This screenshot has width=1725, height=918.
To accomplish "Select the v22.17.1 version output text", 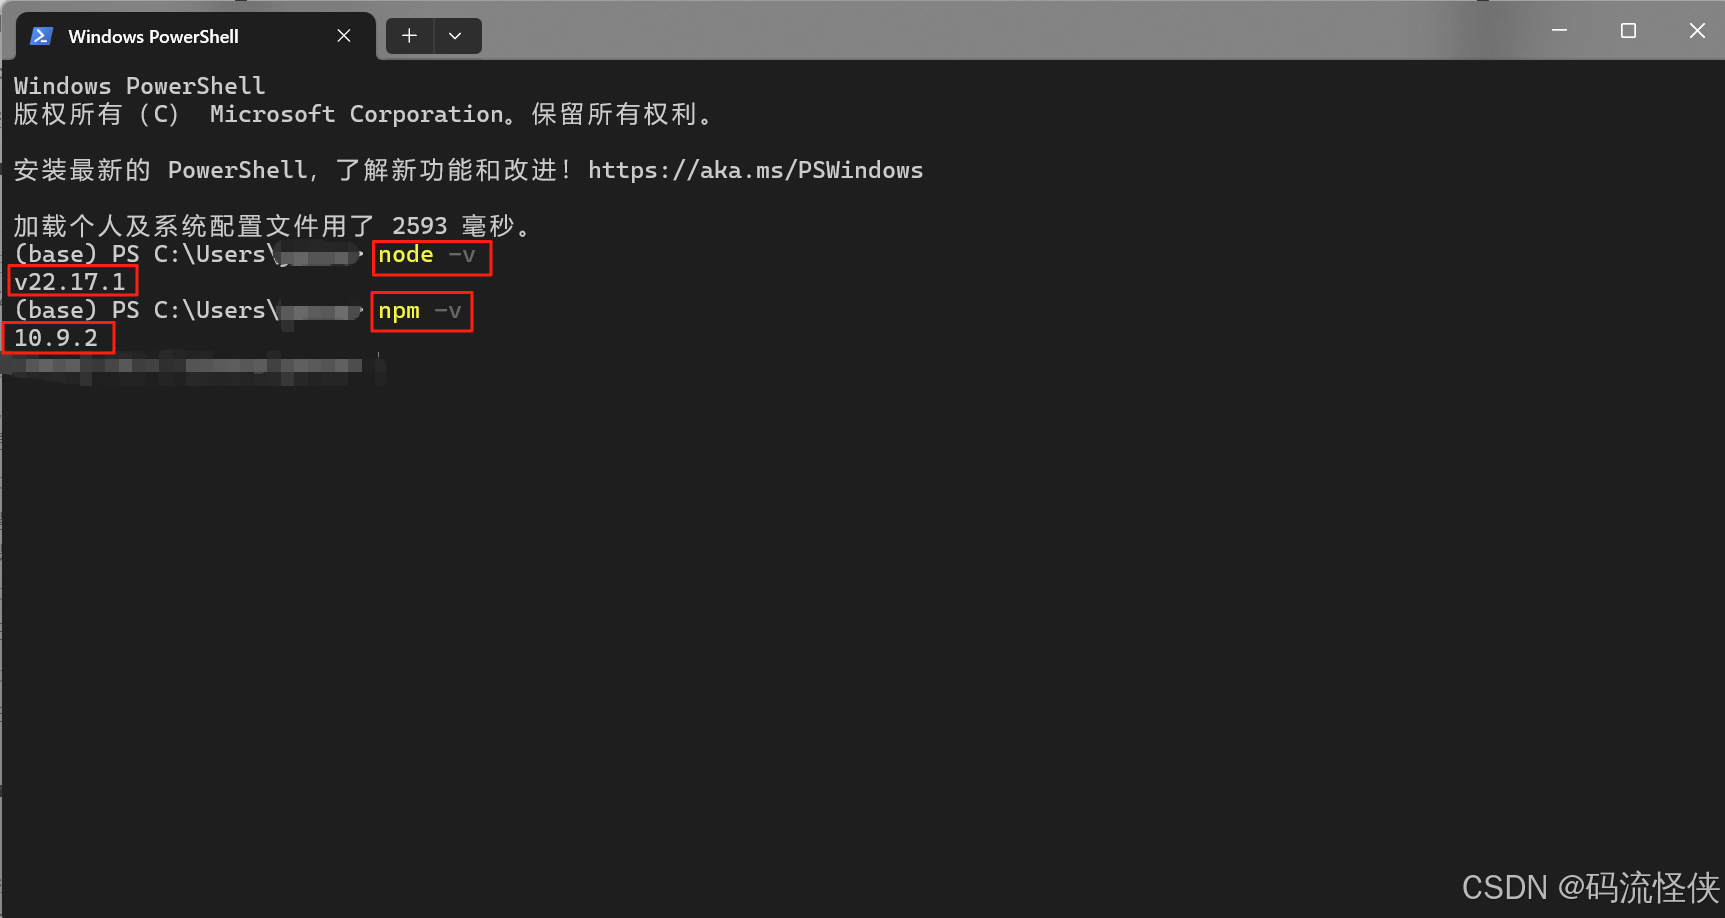I will point(71,281).
